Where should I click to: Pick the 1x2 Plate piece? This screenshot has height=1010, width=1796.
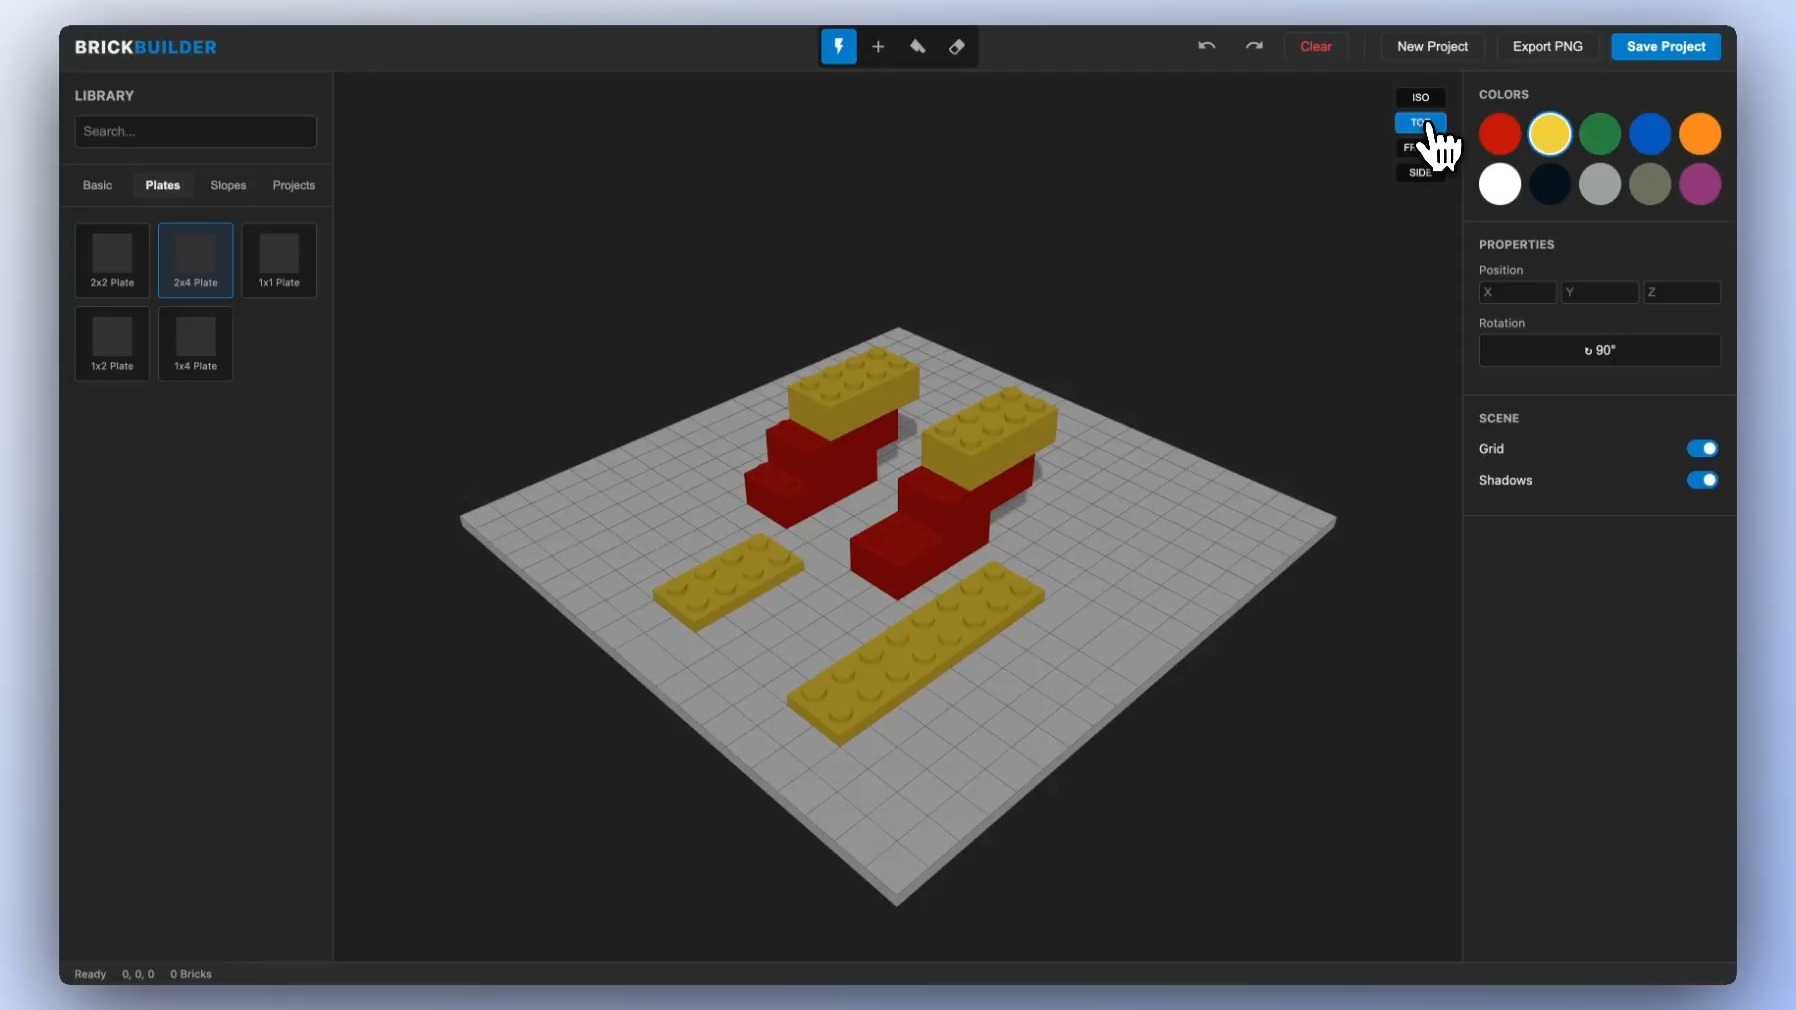[x=112, y=344]
